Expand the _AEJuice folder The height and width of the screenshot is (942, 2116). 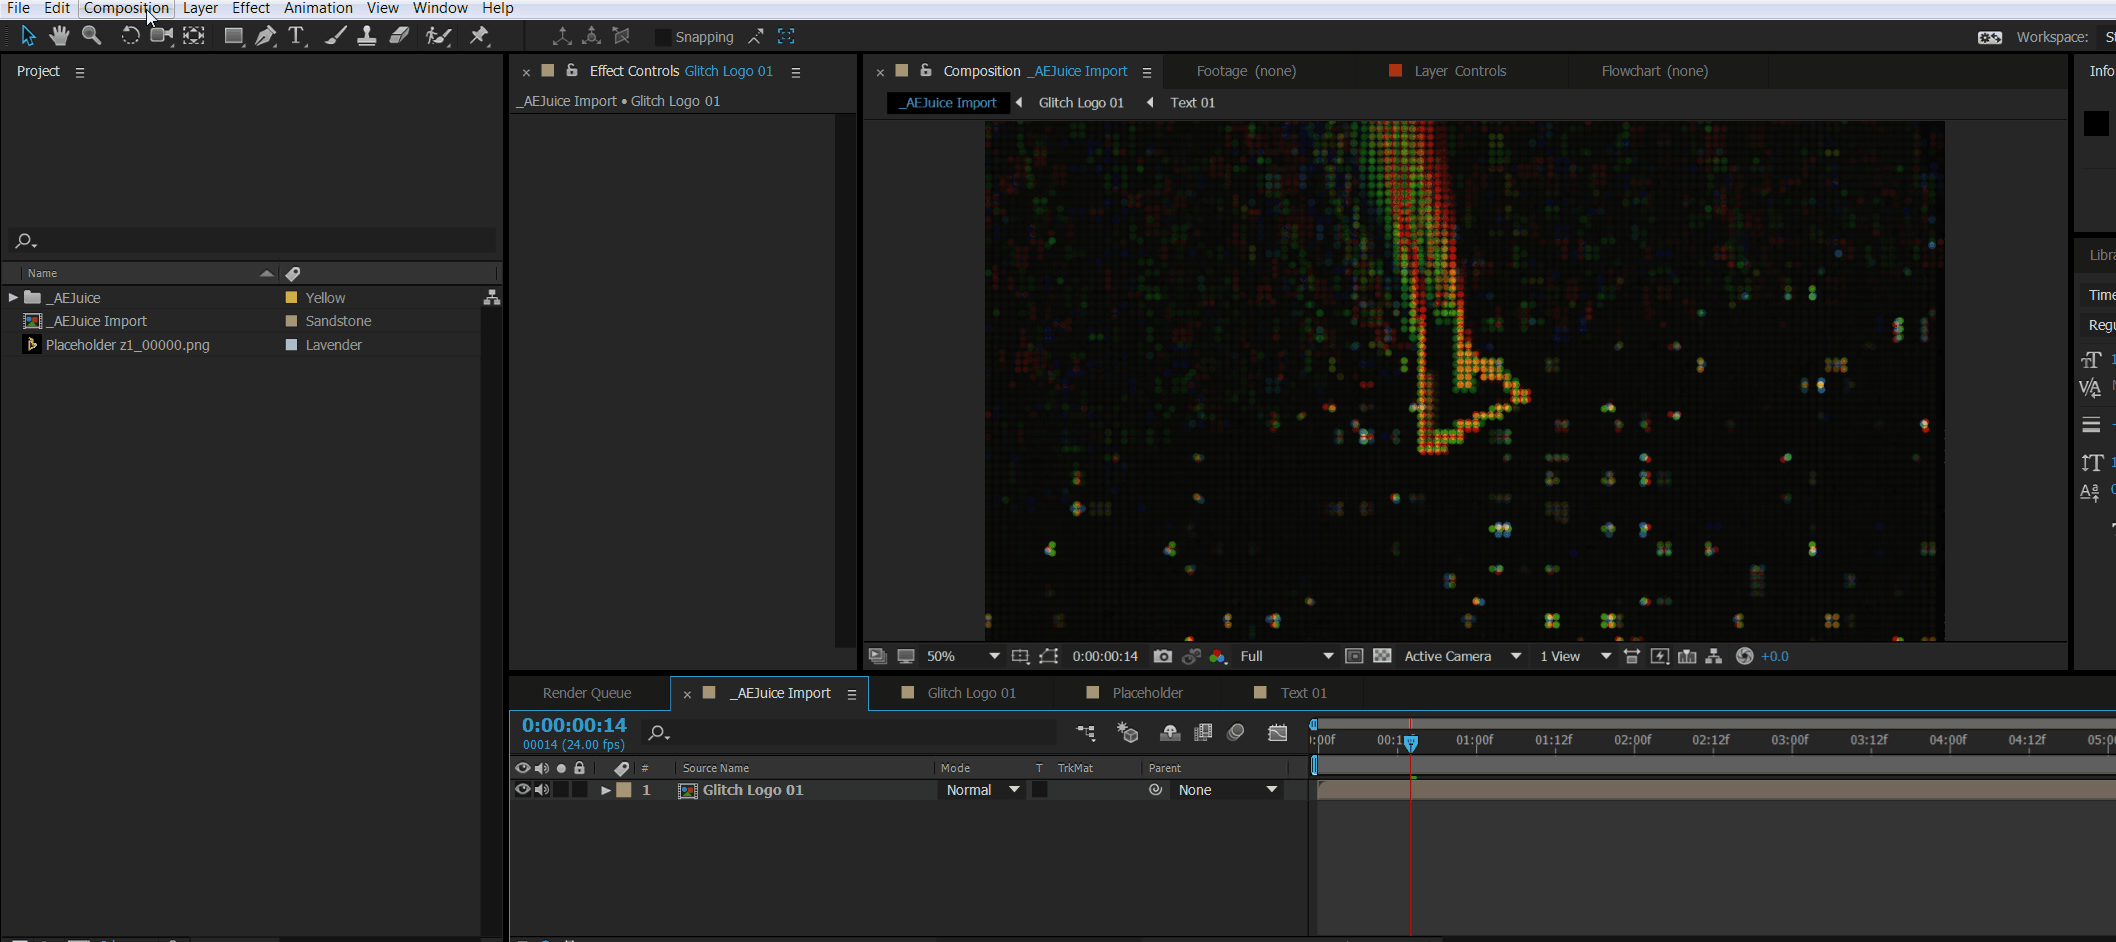tap(13, 297)
